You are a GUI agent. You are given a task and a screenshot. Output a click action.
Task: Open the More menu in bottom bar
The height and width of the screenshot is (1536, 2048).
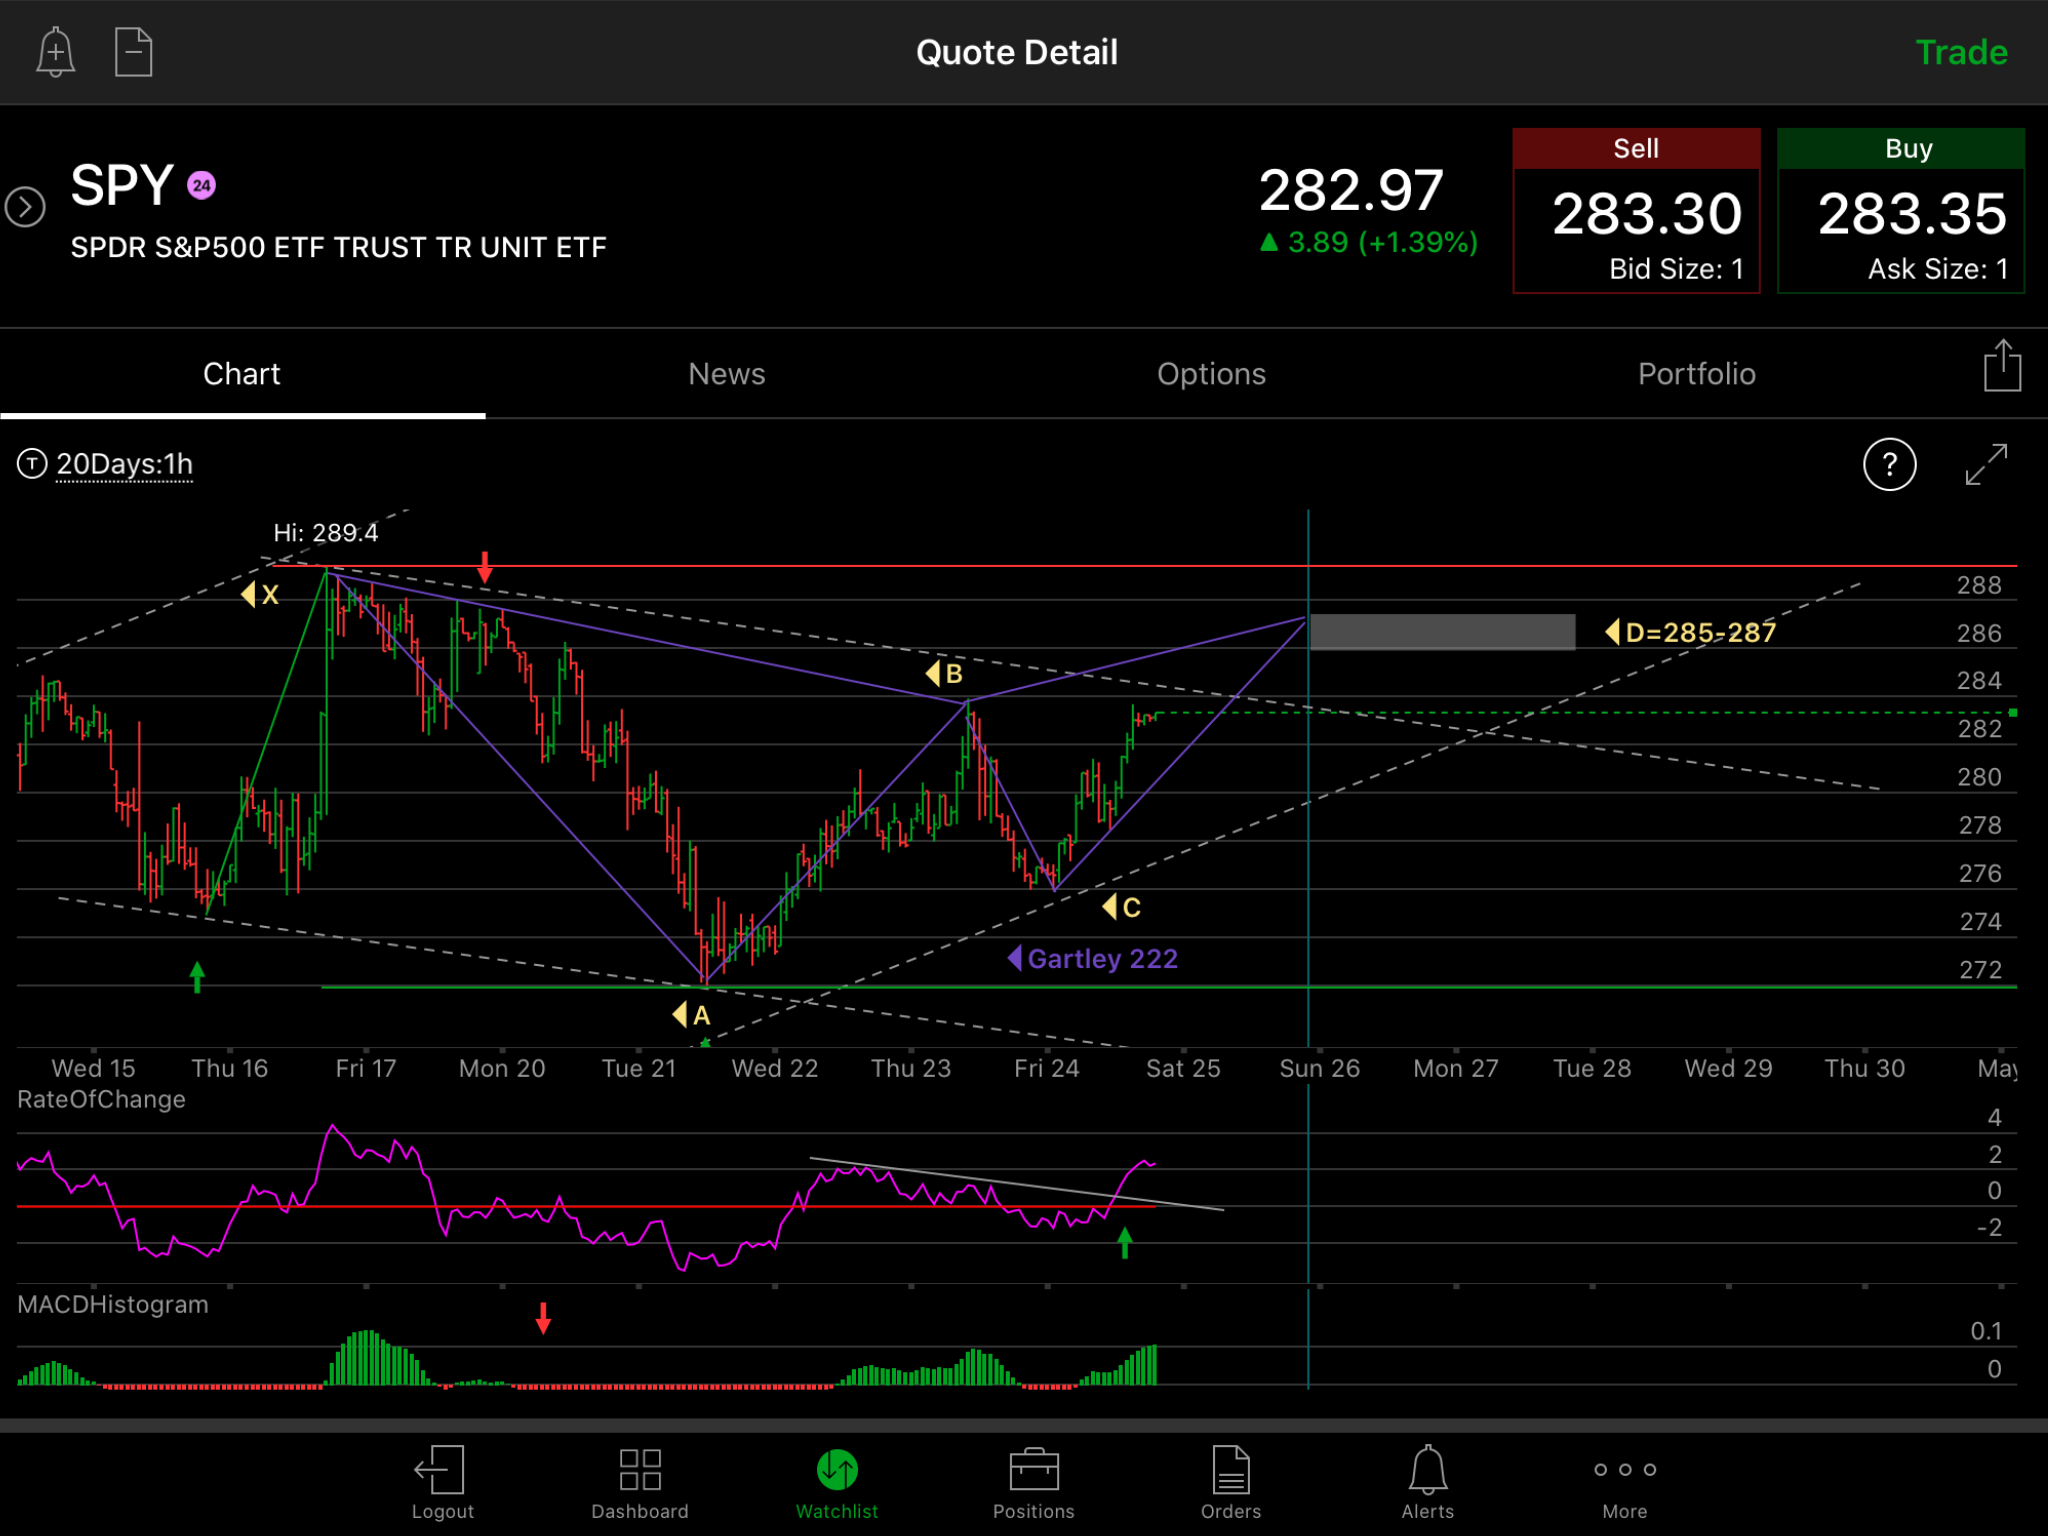pos(1625,1483)
